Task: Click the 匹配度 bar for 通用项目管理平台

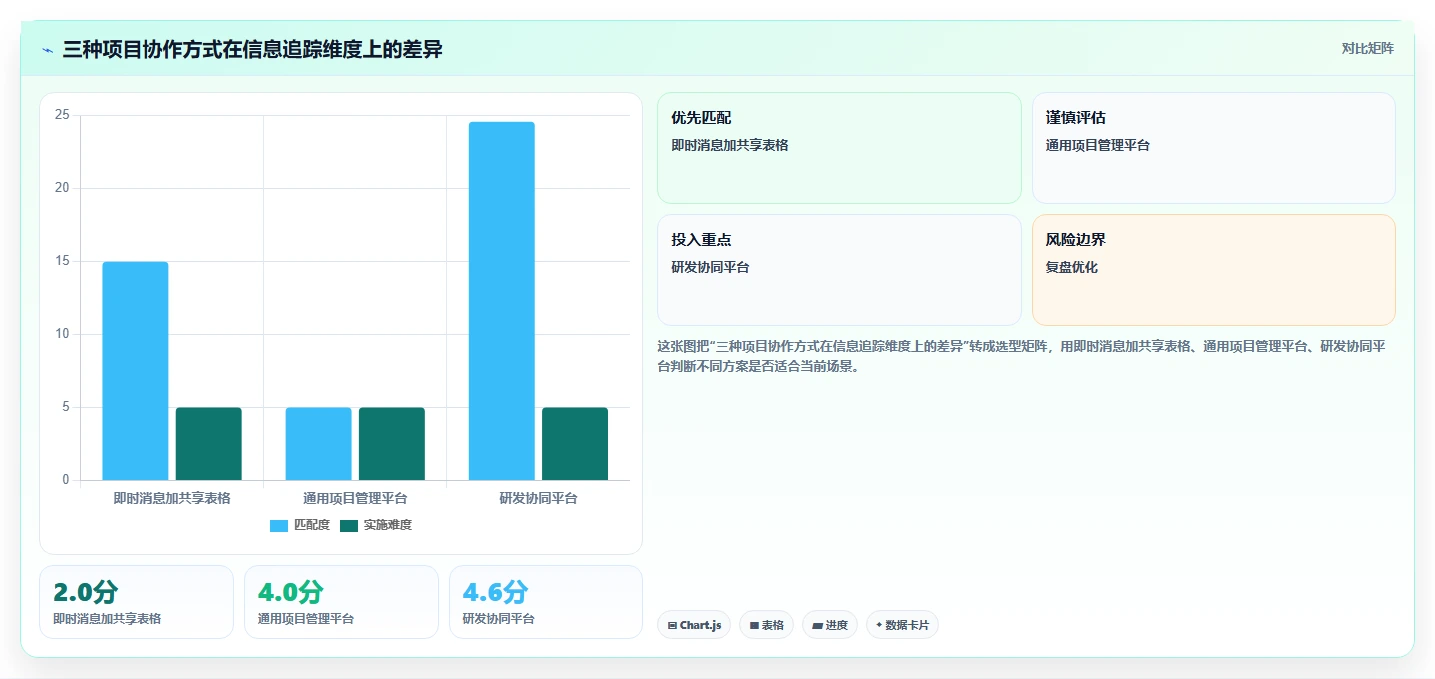Action: [x=318, y=444]
